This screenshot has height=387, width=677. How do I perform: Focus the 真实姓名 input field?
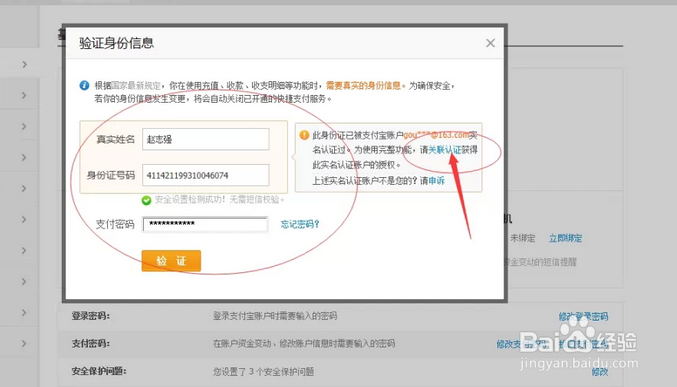(206, 139)
